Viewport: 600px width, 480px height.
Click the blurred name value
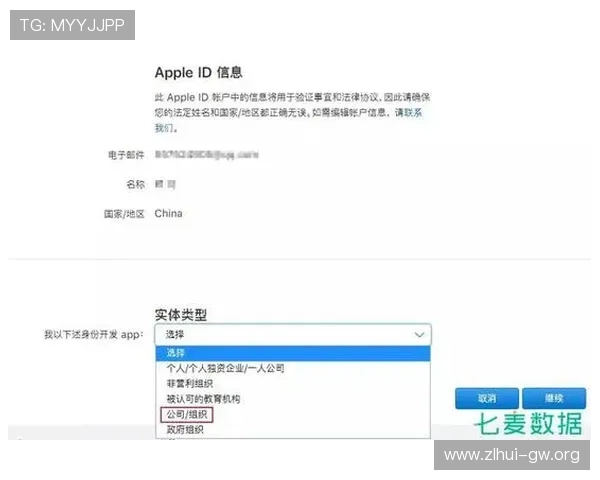pos(165,184)
